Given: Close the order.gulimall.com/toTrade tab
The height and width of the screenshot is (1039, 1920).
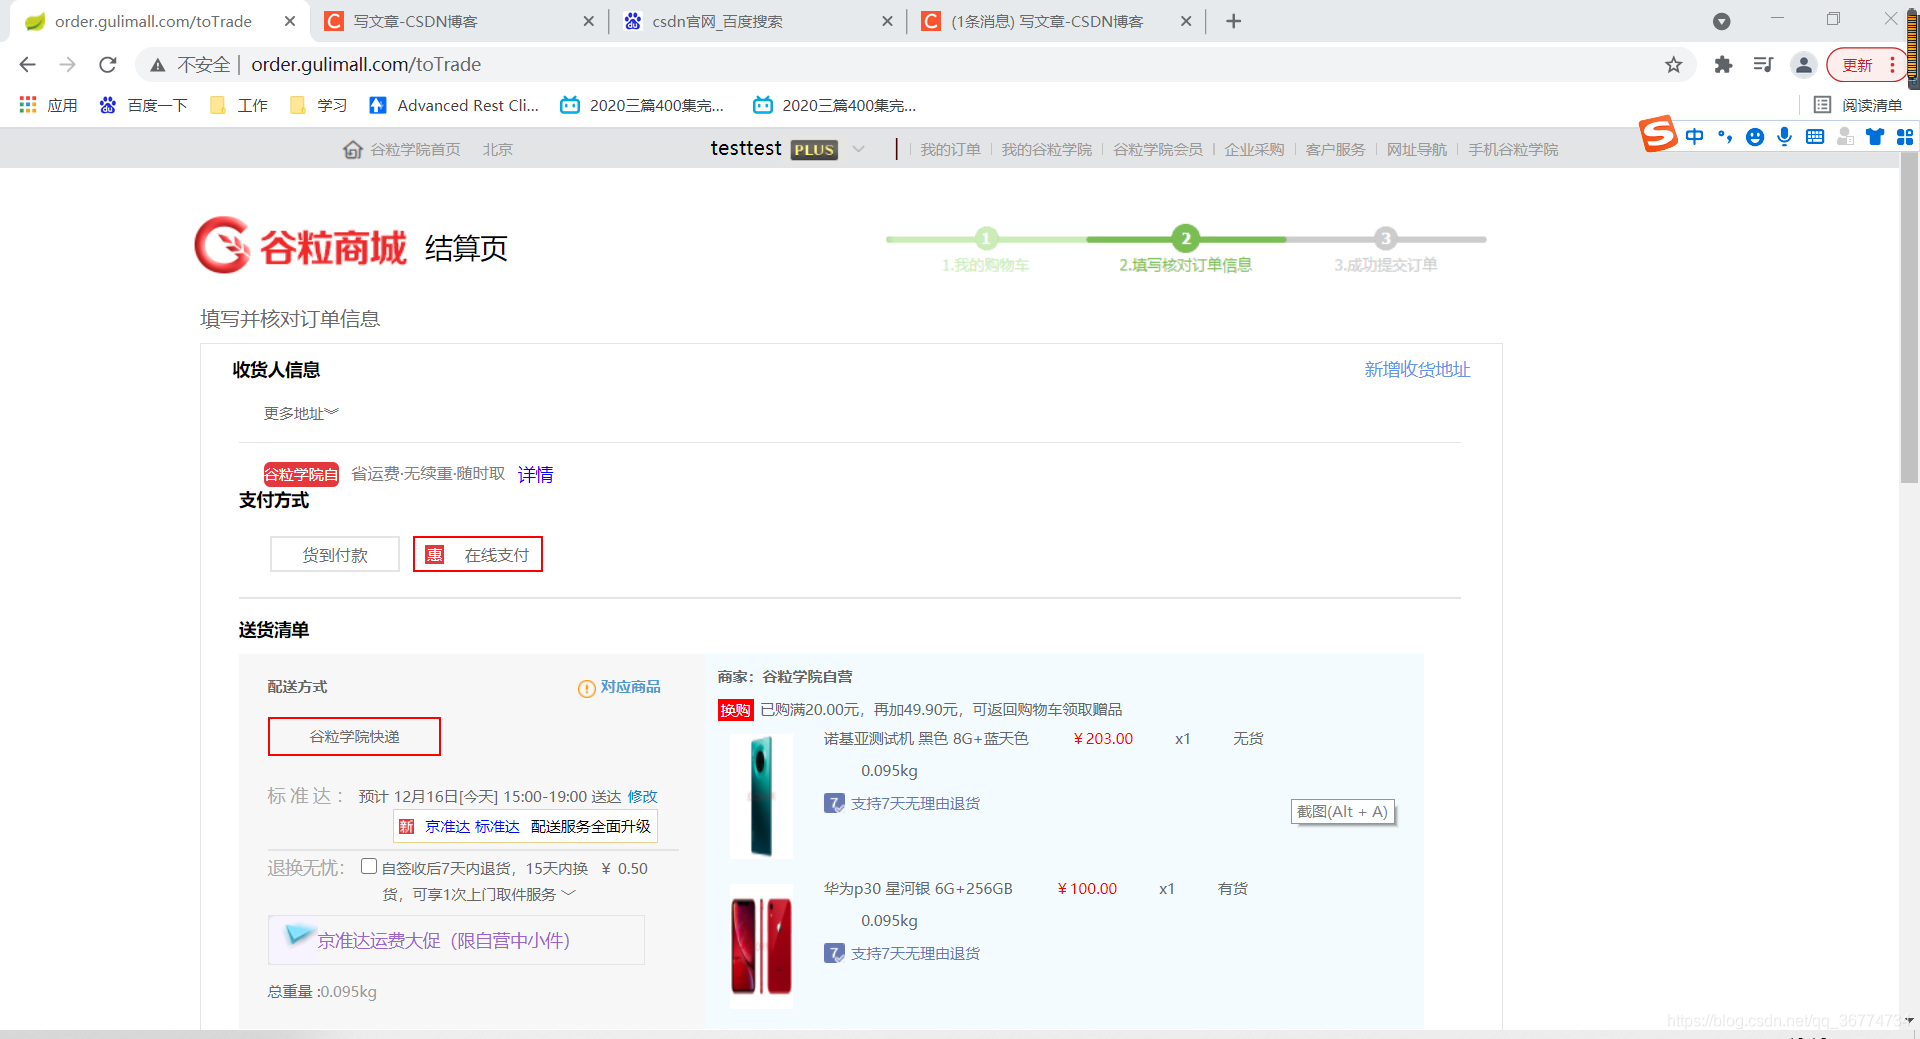Looking at the screenshot, I should click(x=290, y=21).
